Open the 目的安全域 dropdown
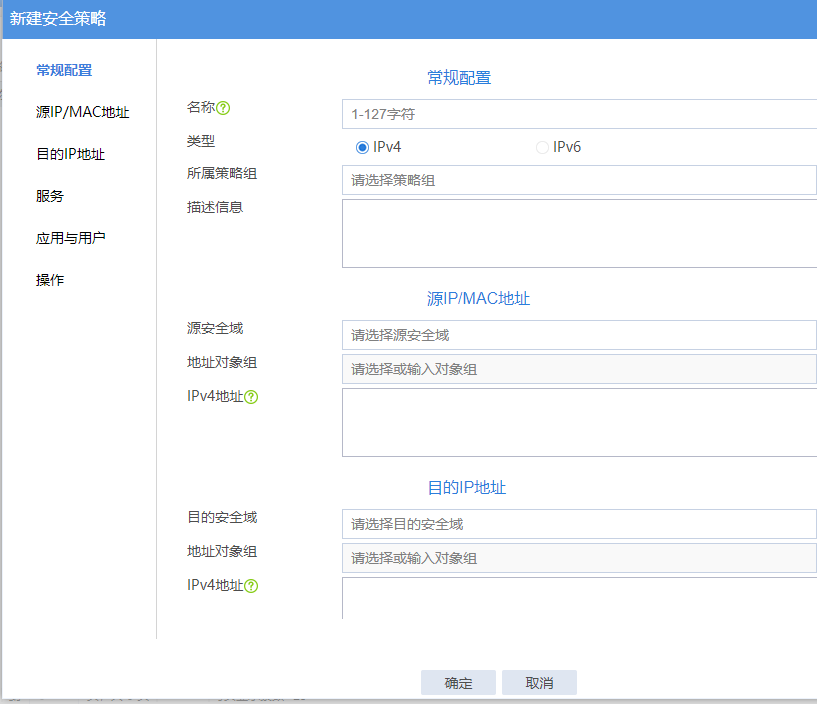Screen dimensions: 817x704 click(x=579, y=524)
